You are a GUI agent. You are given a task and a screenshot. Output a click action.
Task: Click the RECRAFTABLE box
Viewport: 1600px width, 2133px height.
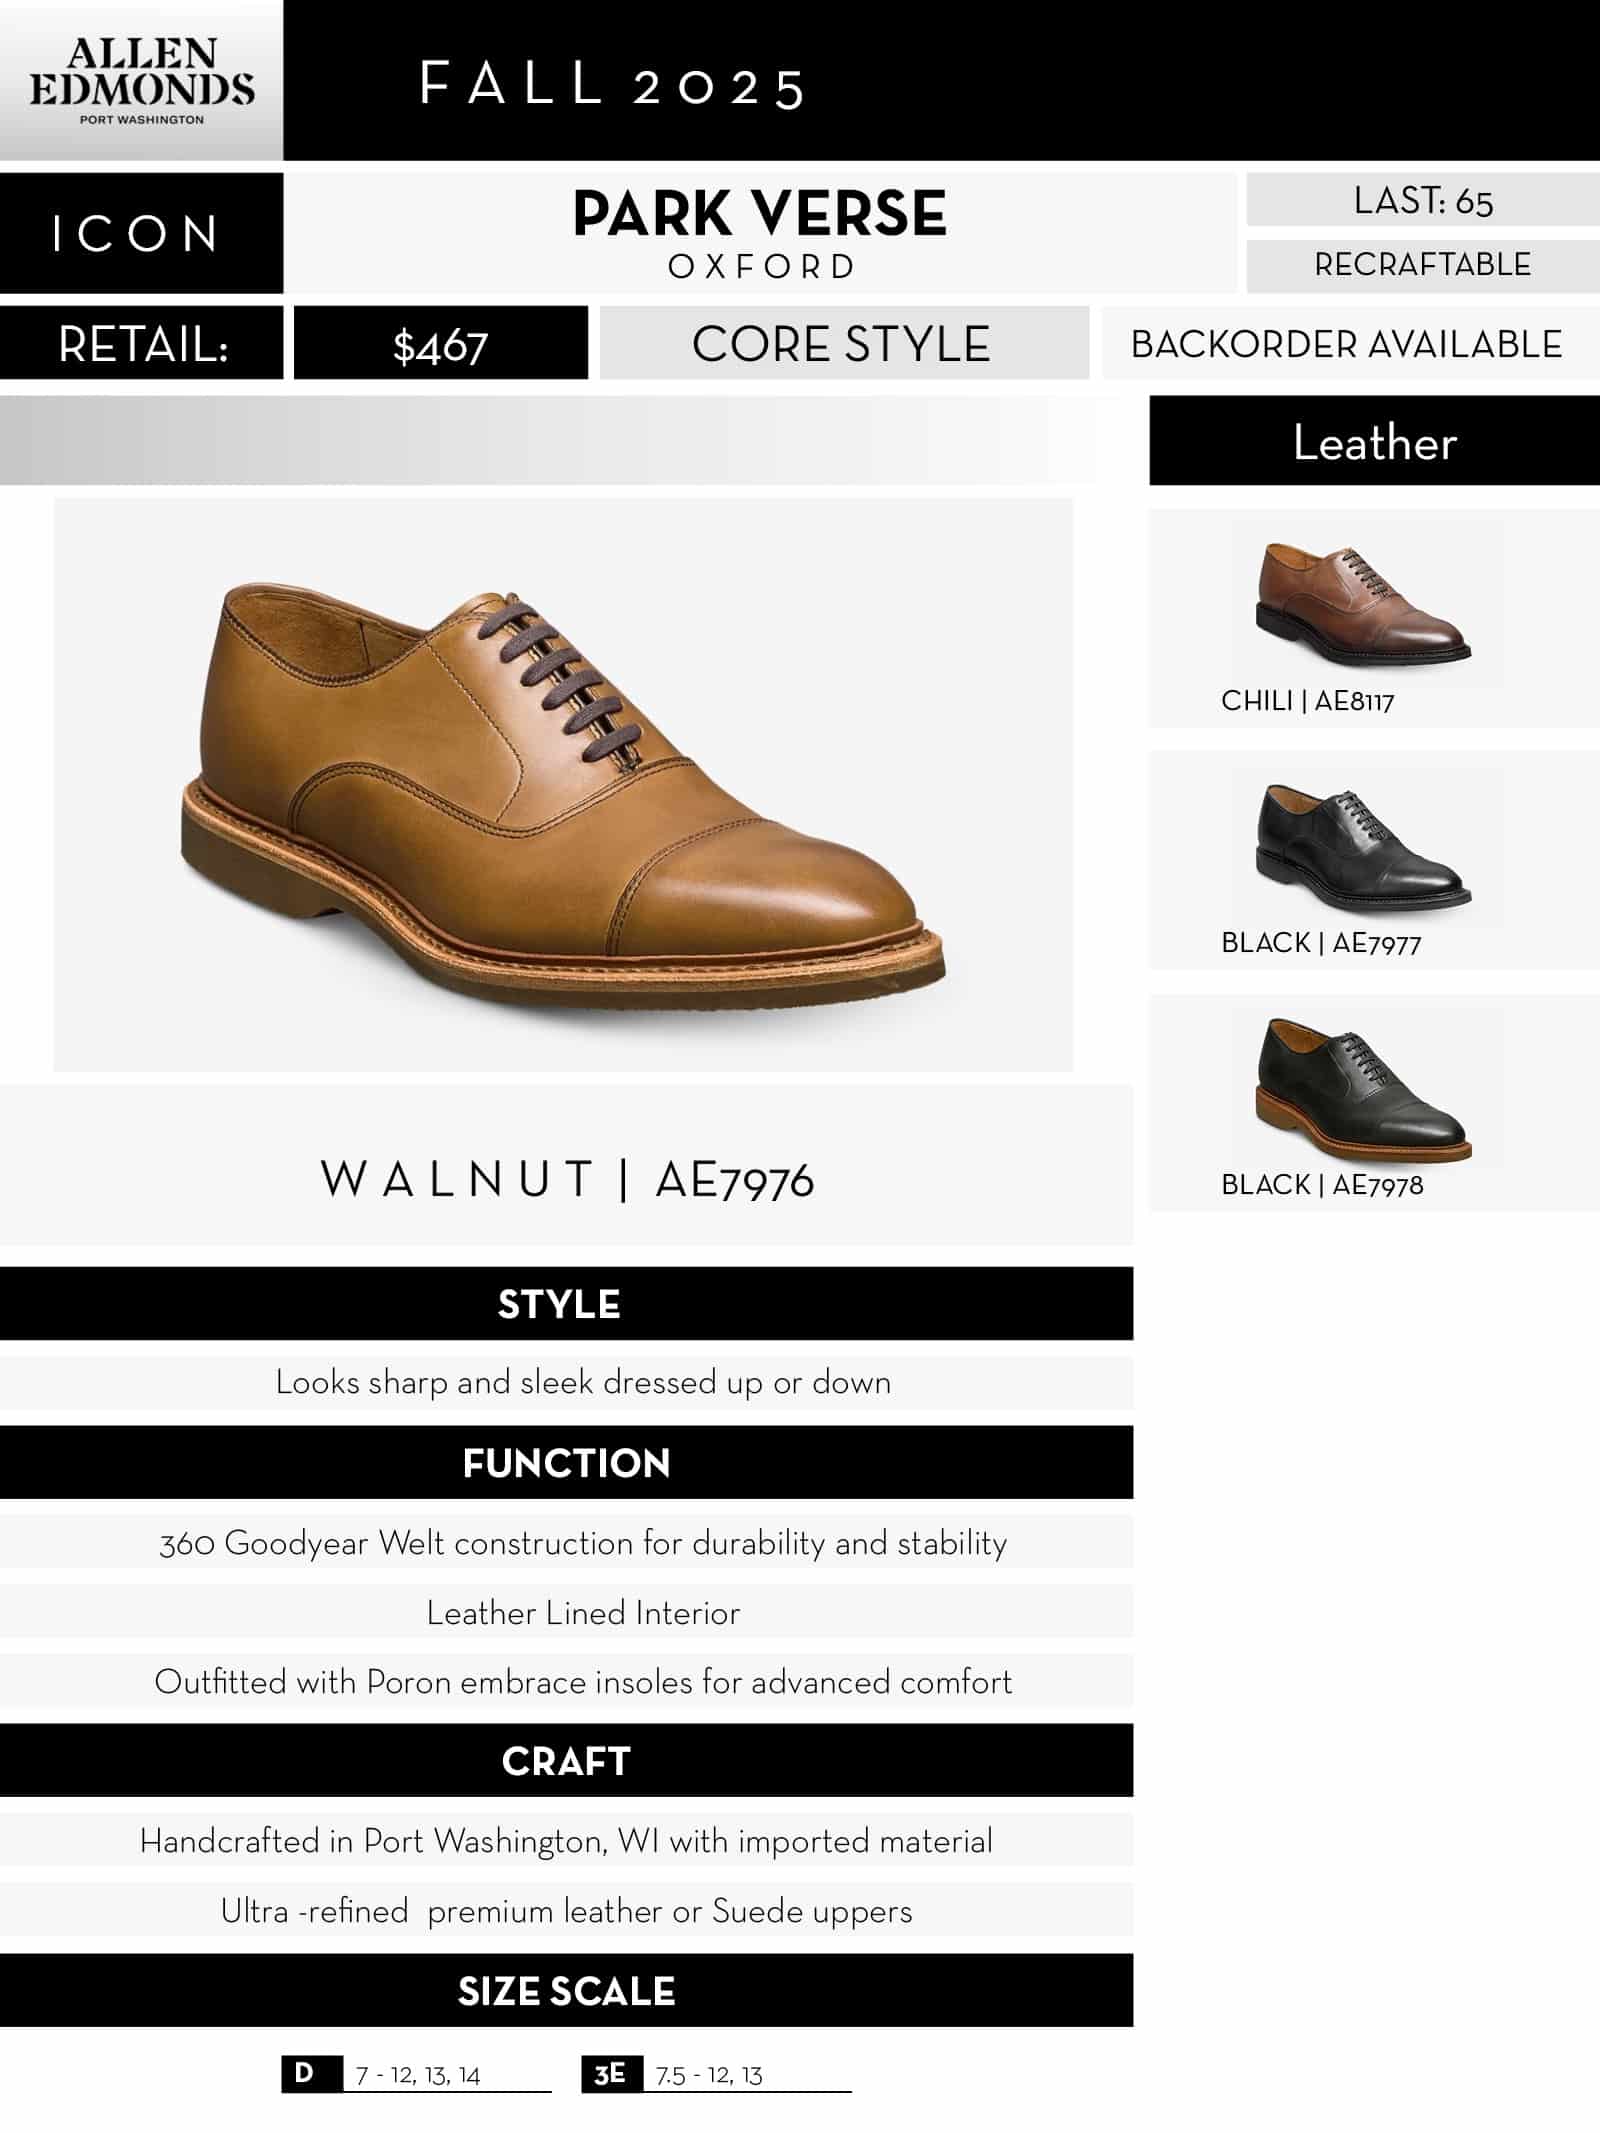tap(1423, 265)
